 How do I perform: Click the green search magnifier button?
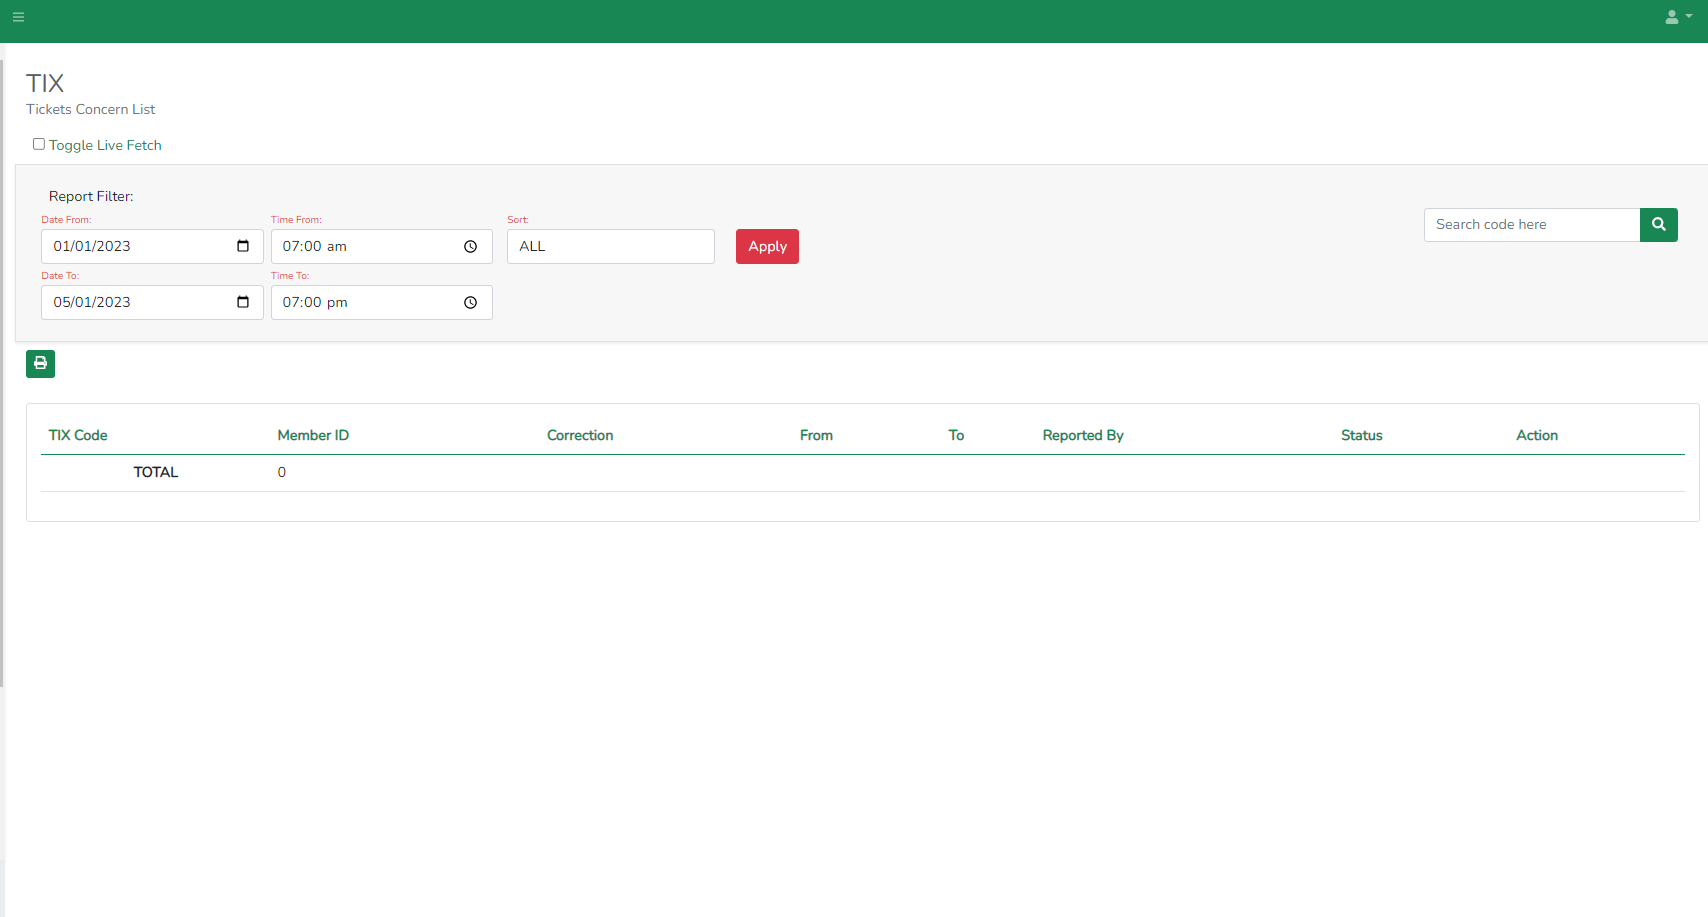pyautogui.click(x=1658, y=225)
